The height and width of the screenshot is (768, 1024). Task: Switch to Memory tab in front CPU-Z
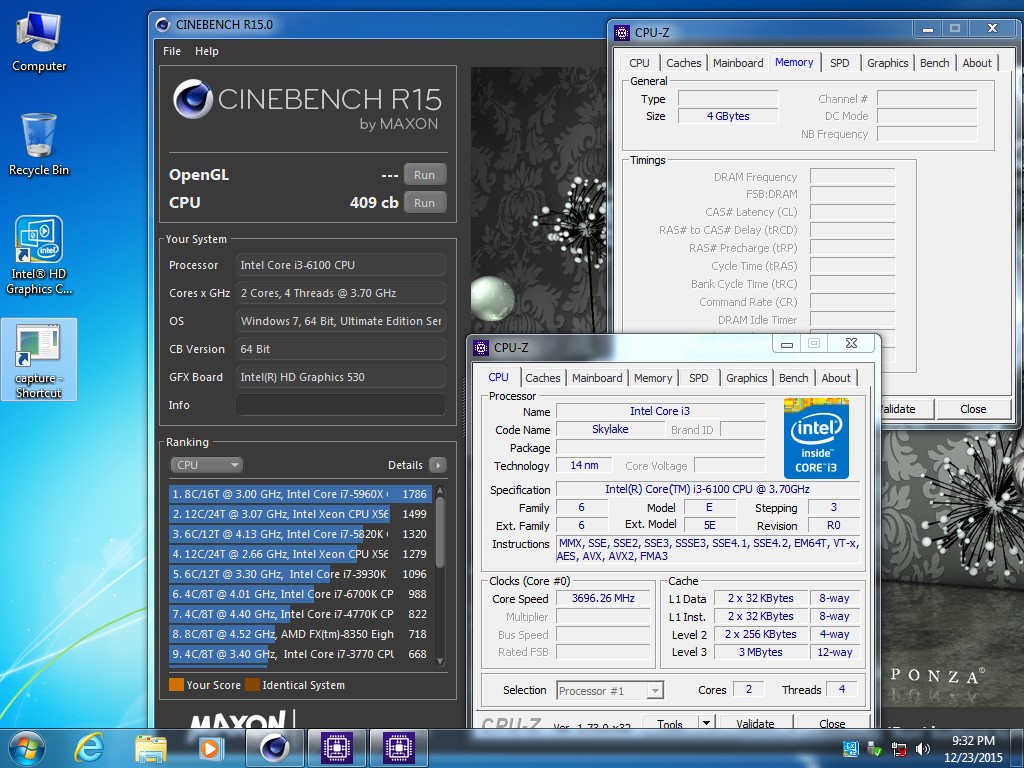[652, 378]
